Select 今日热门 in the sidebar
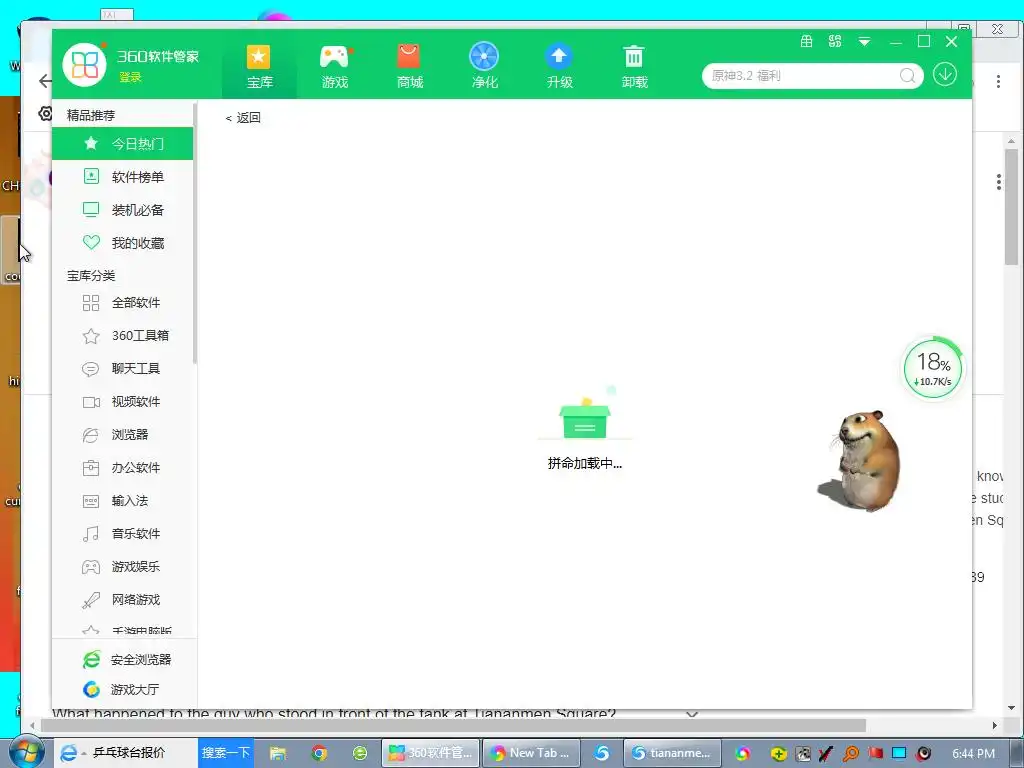Image resolution: width=1024 pixels, height=768 pixels. tap(123, 144)
